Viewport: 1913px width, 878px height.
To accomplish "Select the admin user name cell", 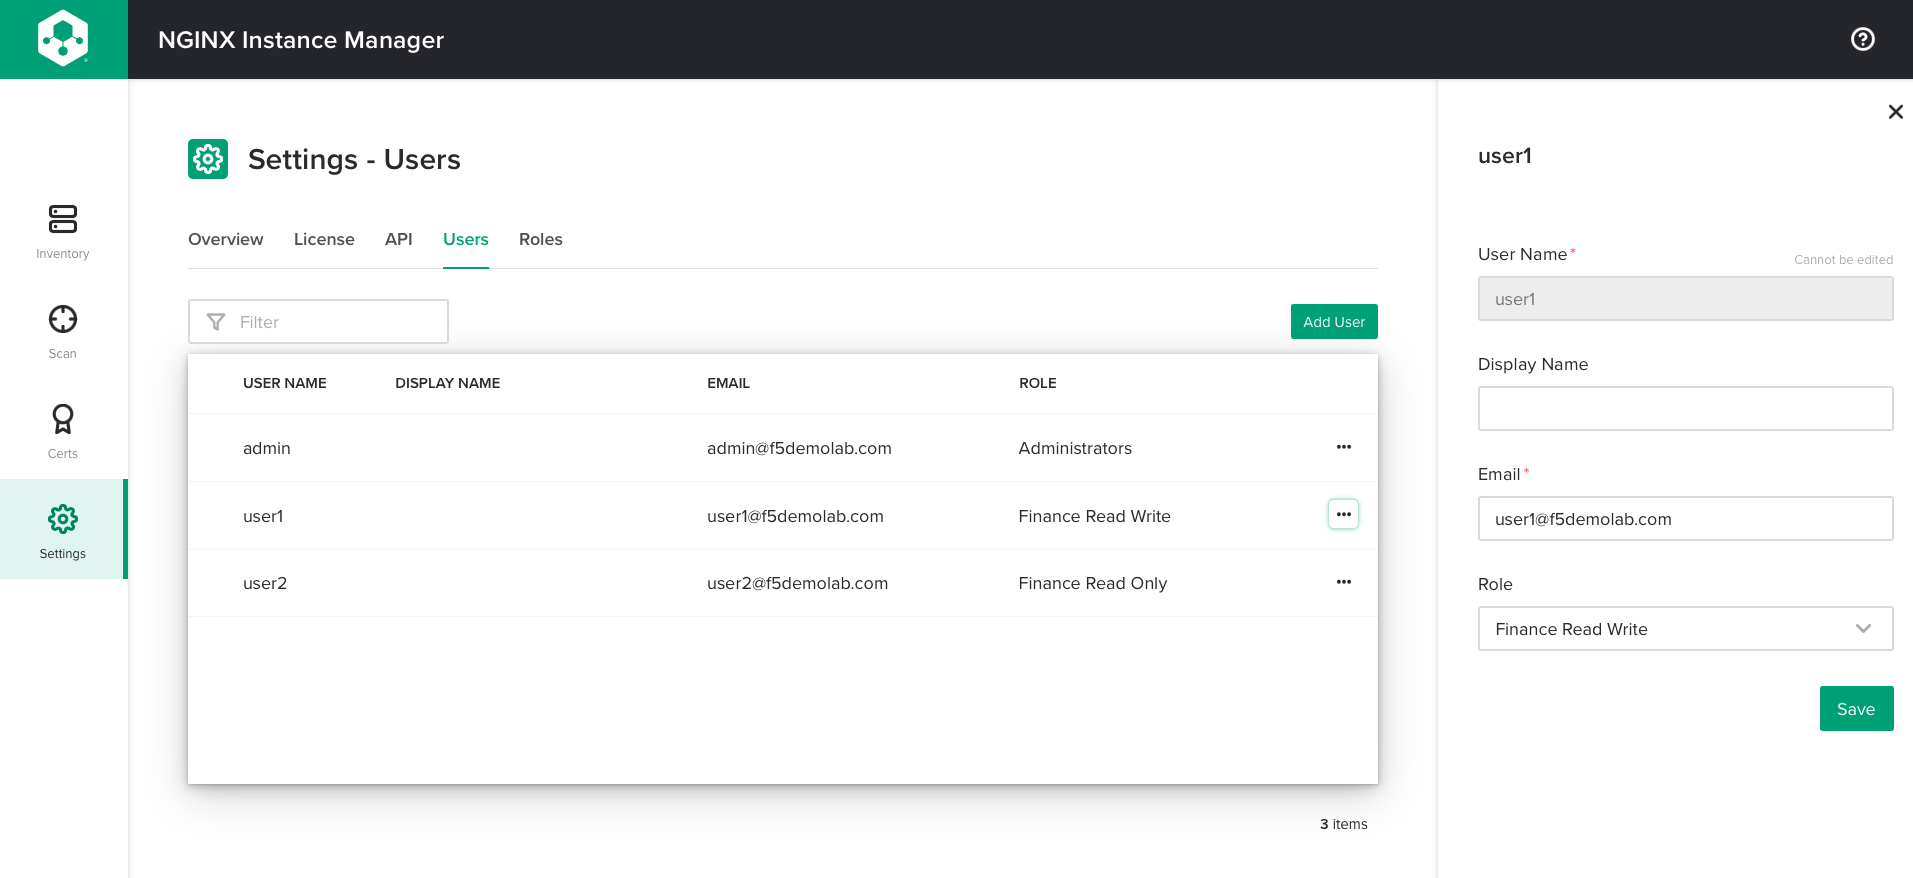I will [267, 448].
